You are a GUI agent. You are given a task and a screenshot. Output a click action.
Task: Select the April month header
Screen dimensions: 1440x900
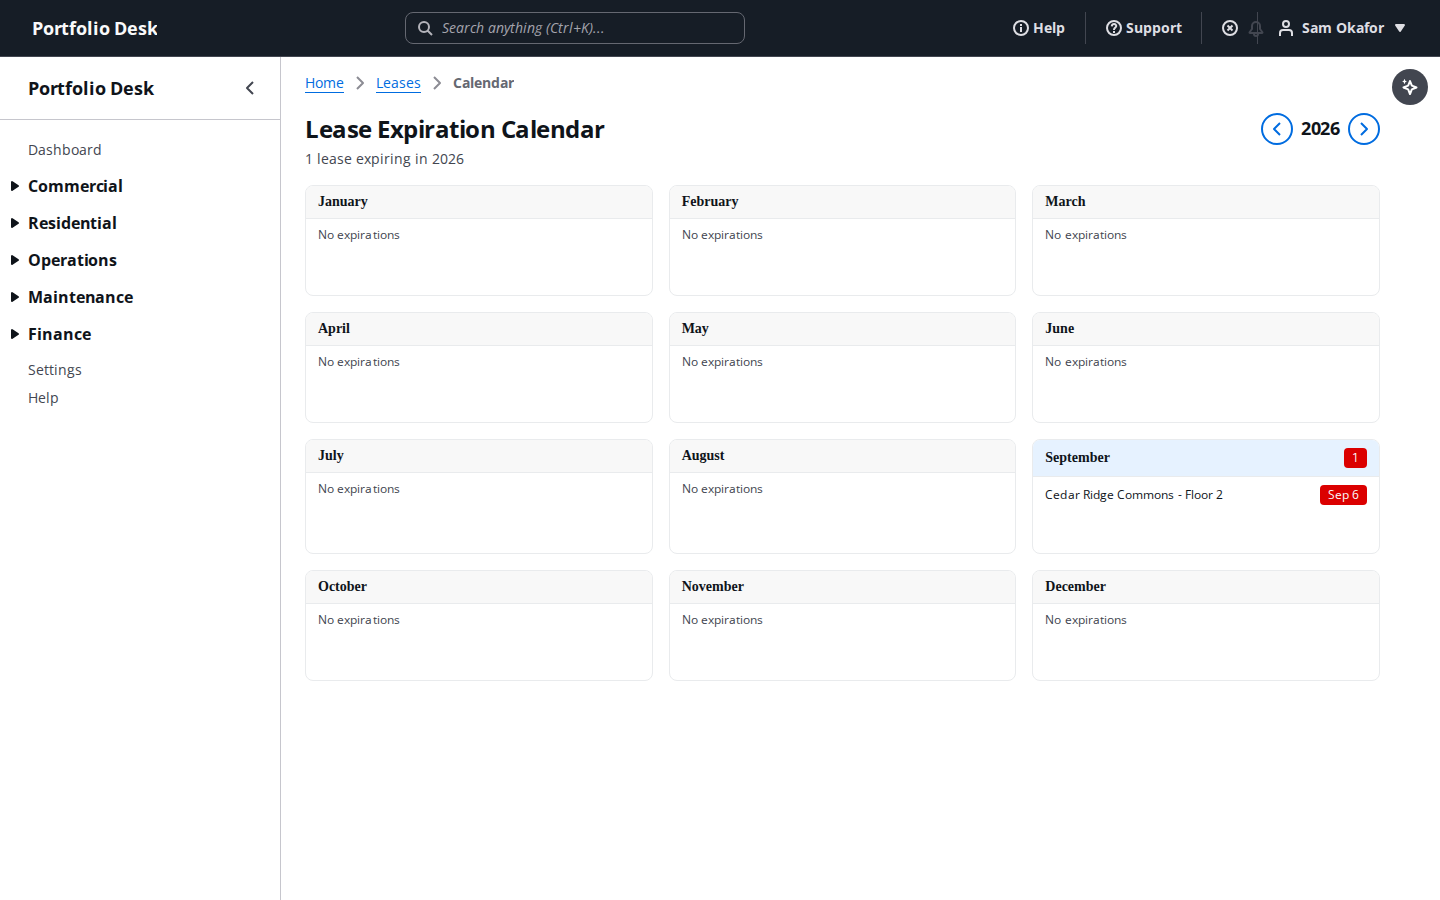(x=479, y=329)
